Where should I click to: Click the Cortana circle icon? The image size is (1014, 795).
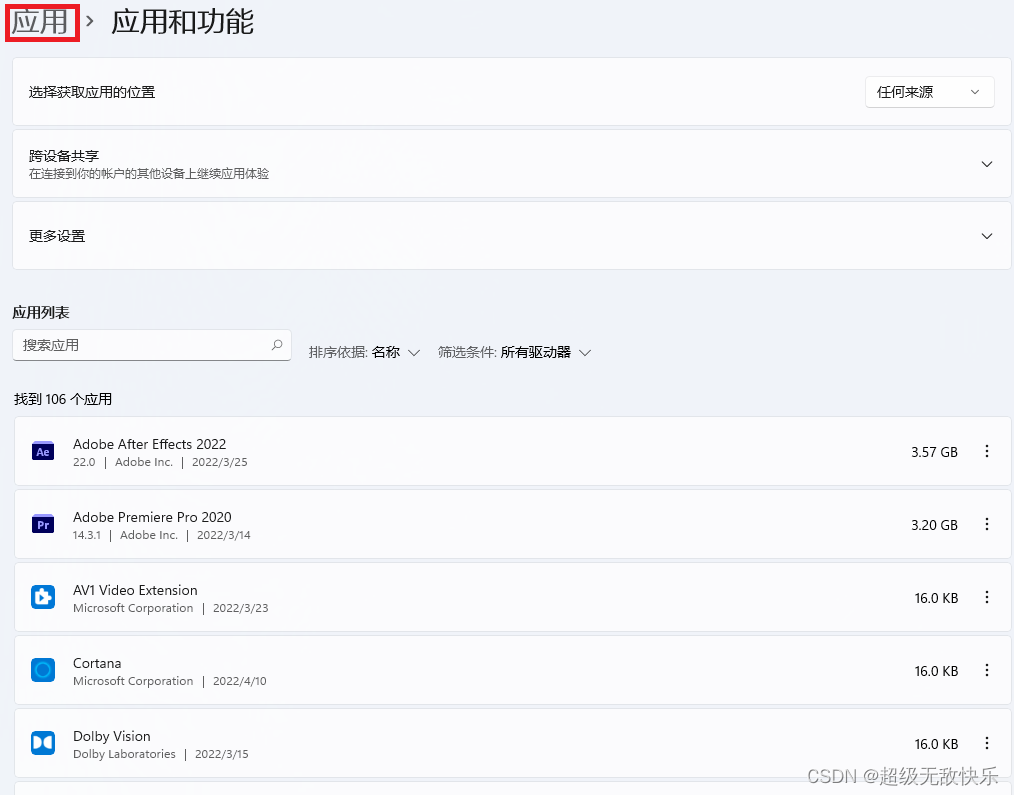43,670
